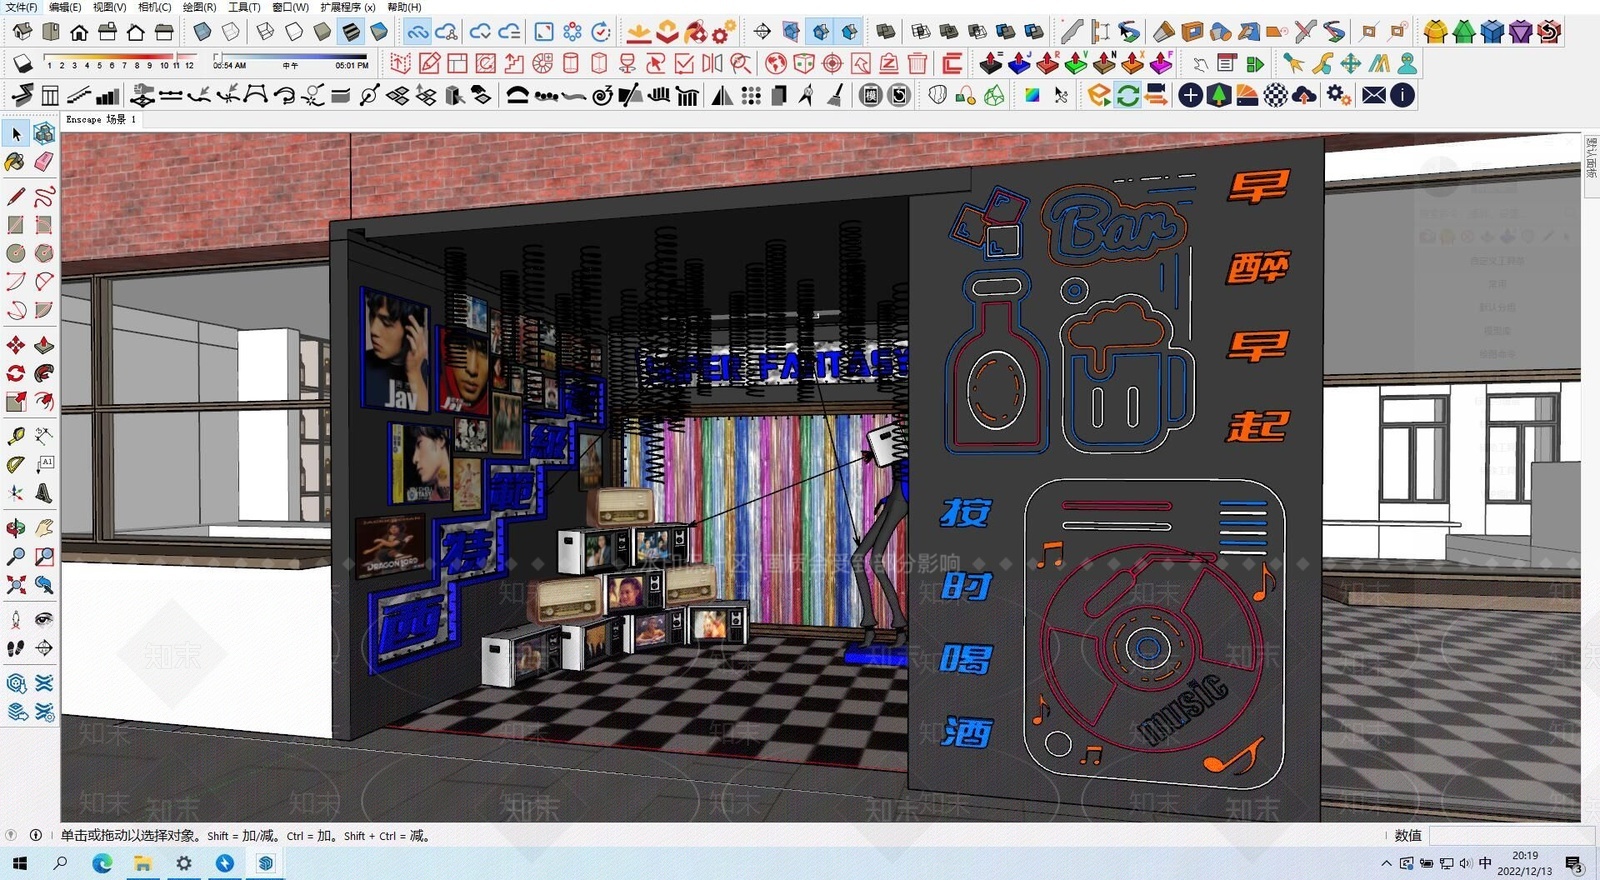Toggle monochrome face style
1600x880 pixels.
click(379, 32)
